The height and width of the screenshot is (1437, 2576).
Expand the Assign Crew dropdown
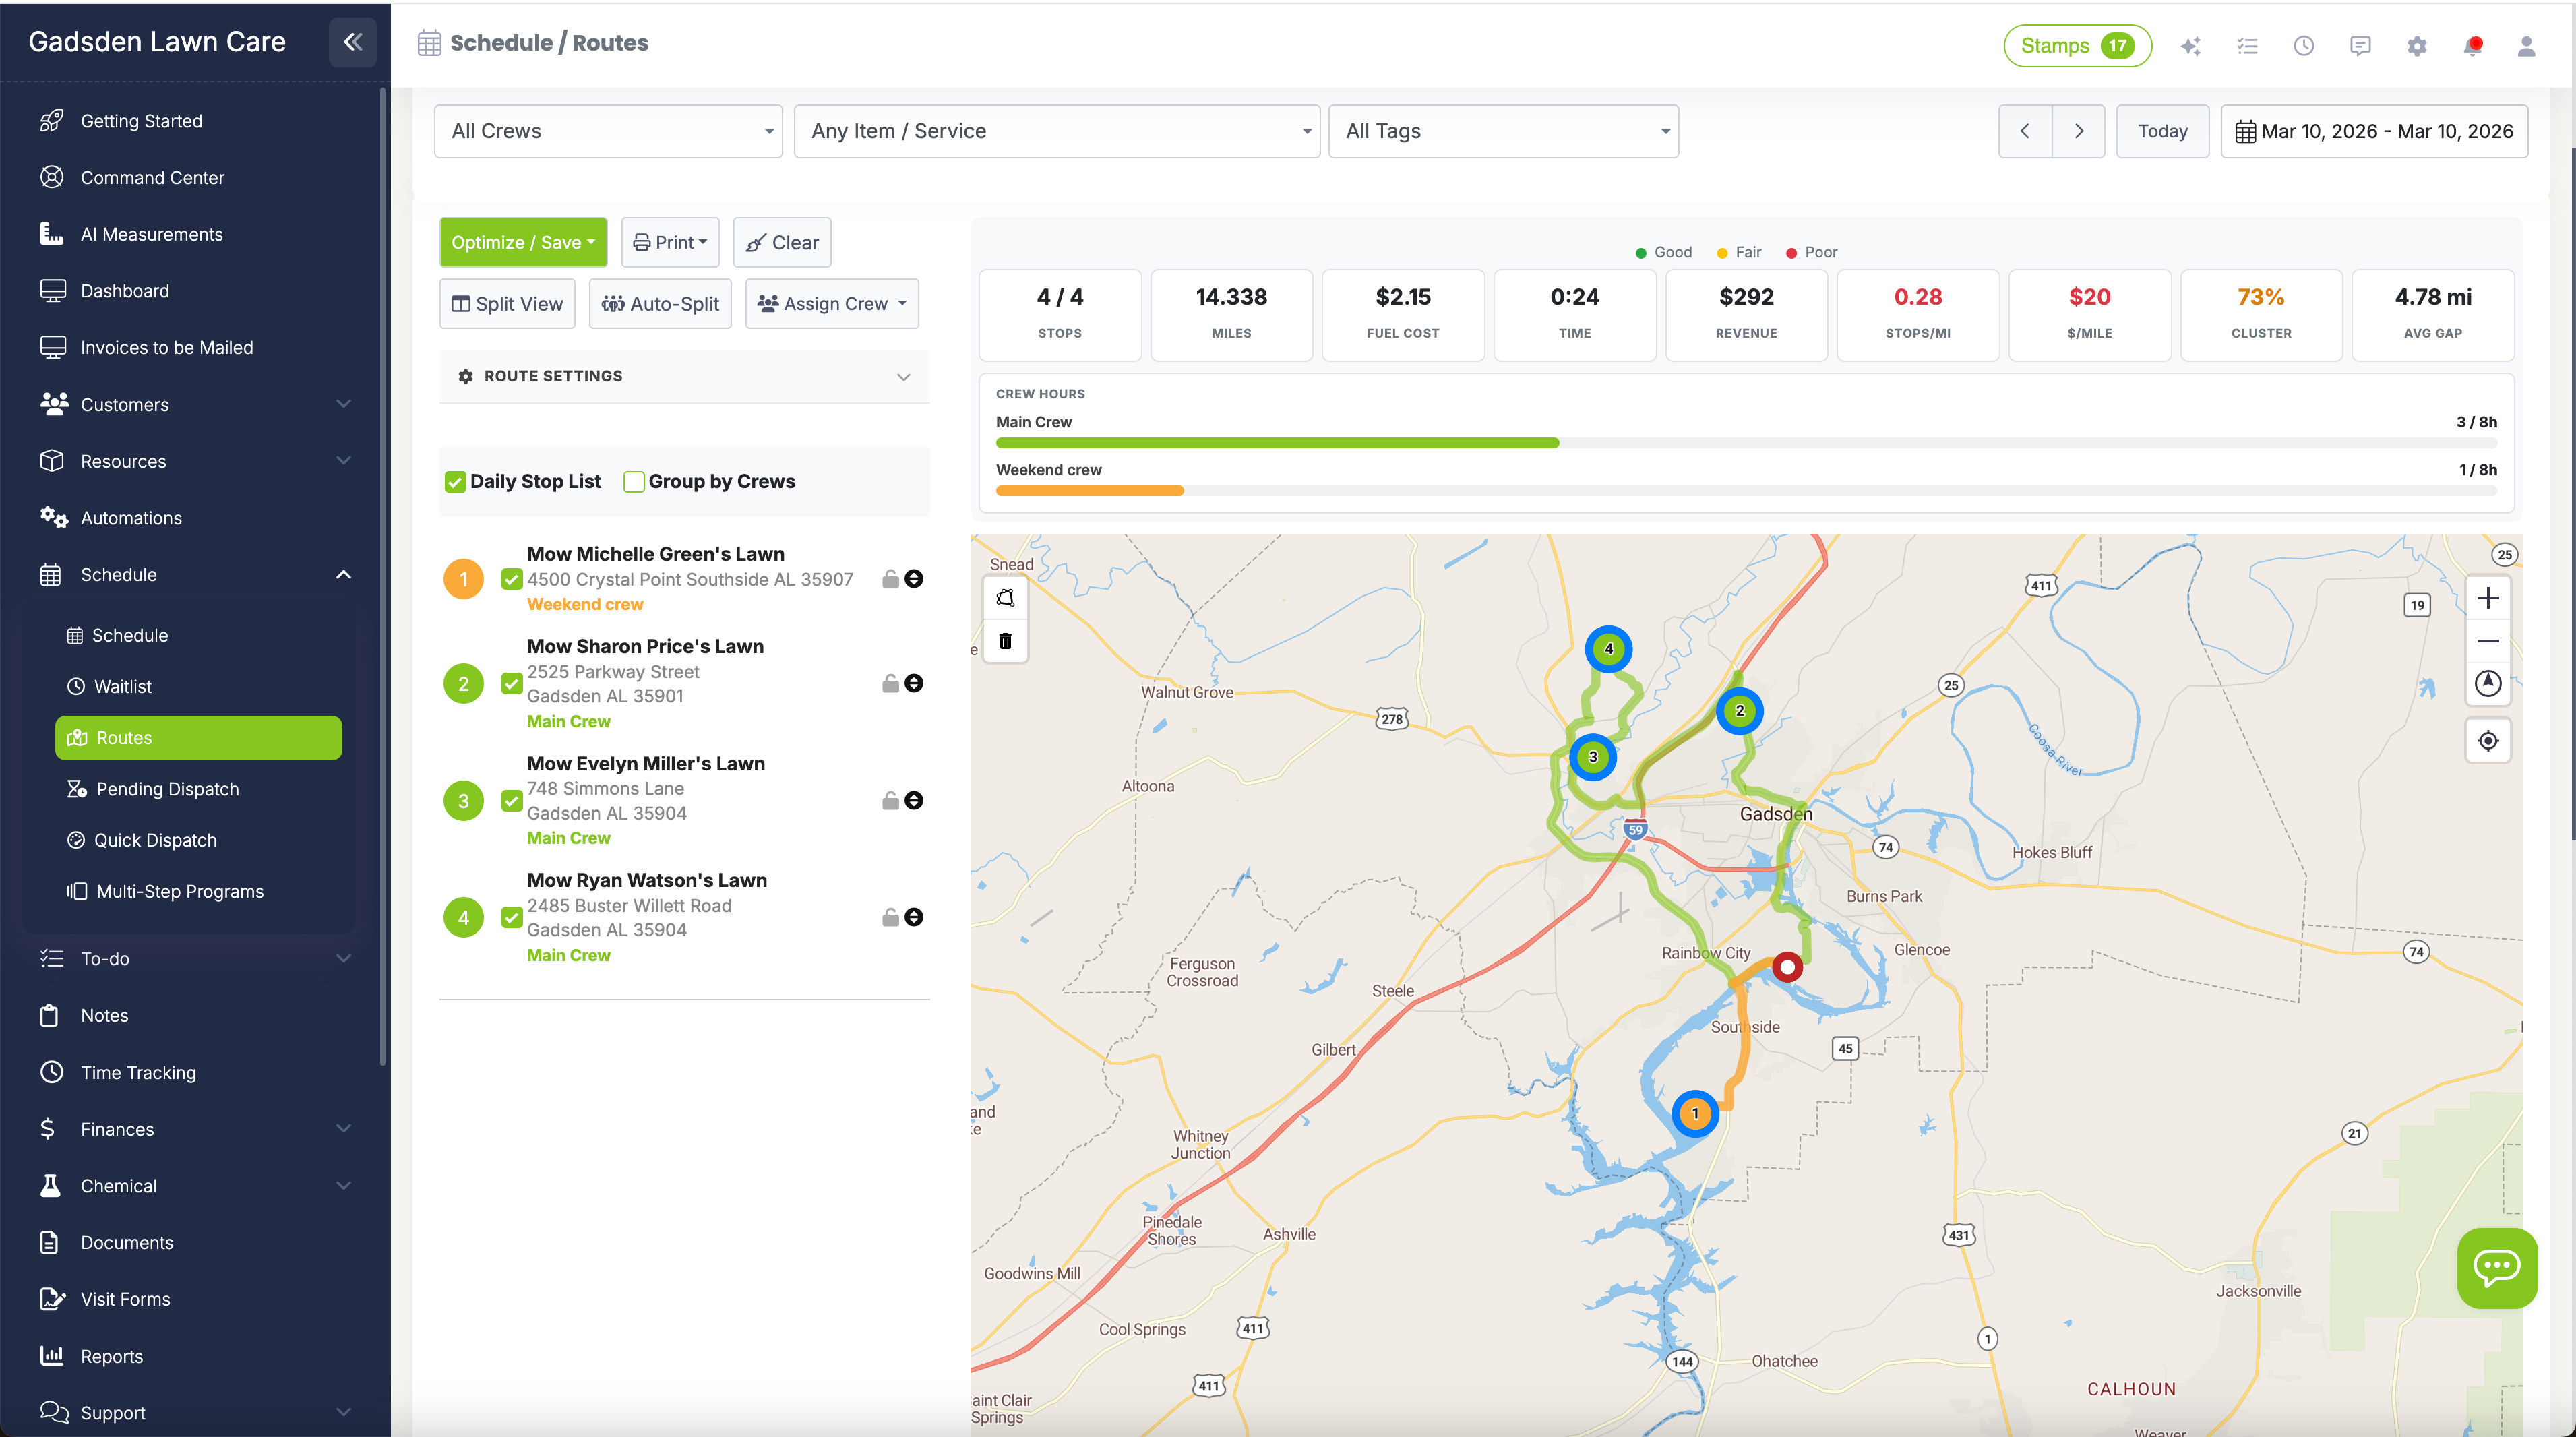pyautogui.click(x=831, y=303)
